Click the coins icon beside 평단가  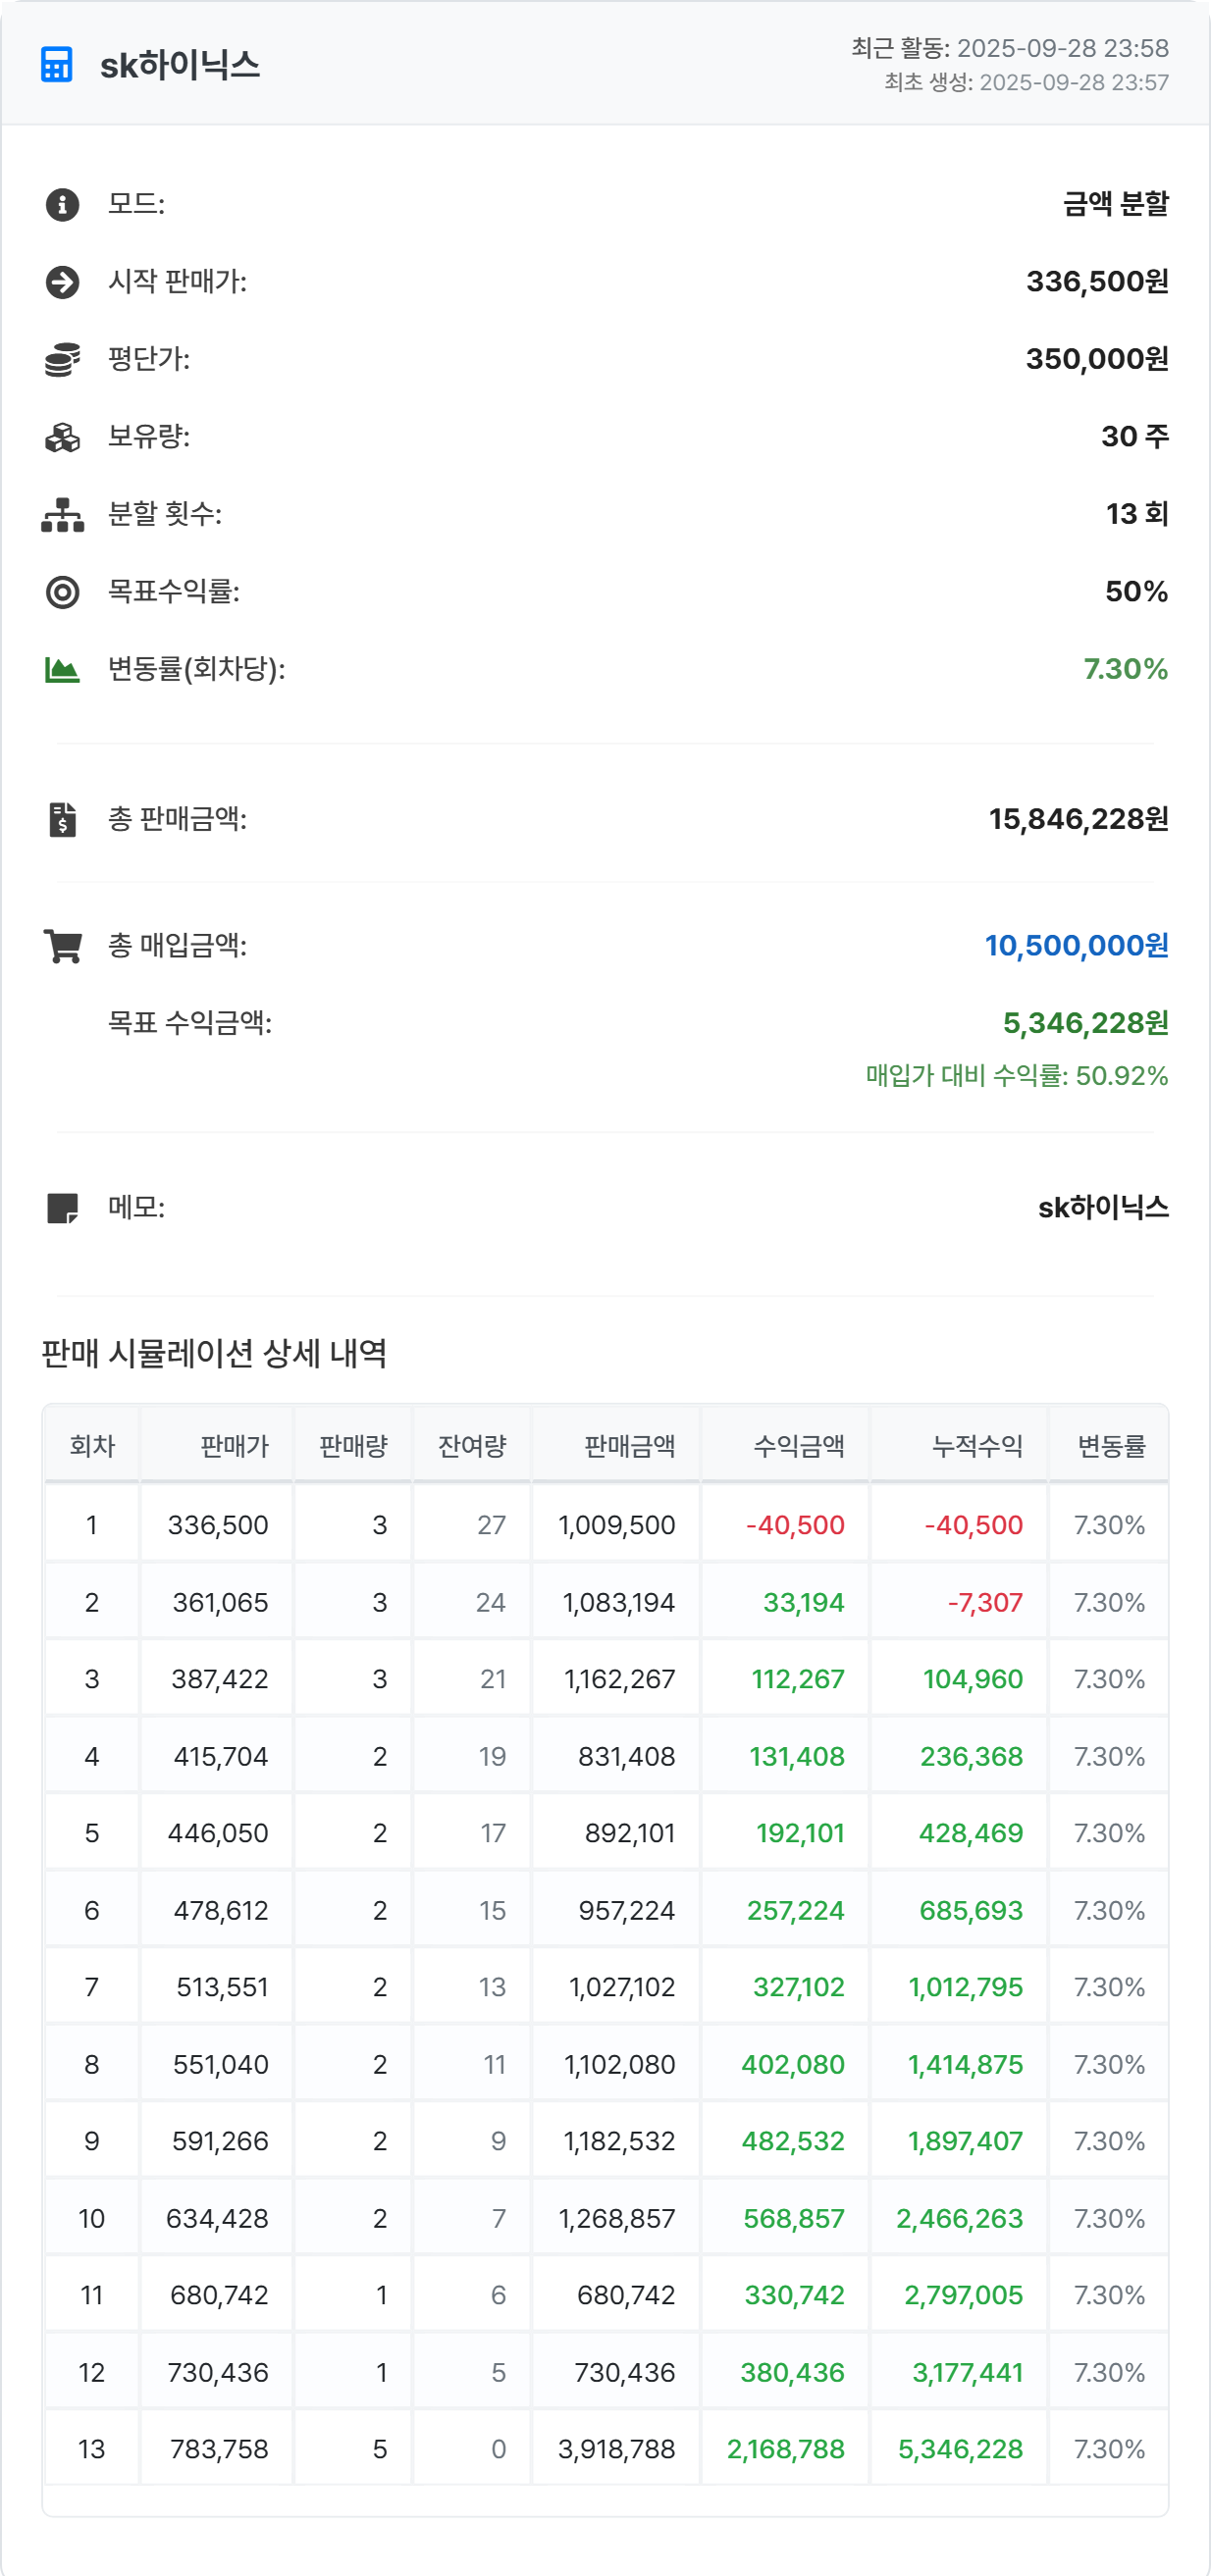click(x=62, y=360)
